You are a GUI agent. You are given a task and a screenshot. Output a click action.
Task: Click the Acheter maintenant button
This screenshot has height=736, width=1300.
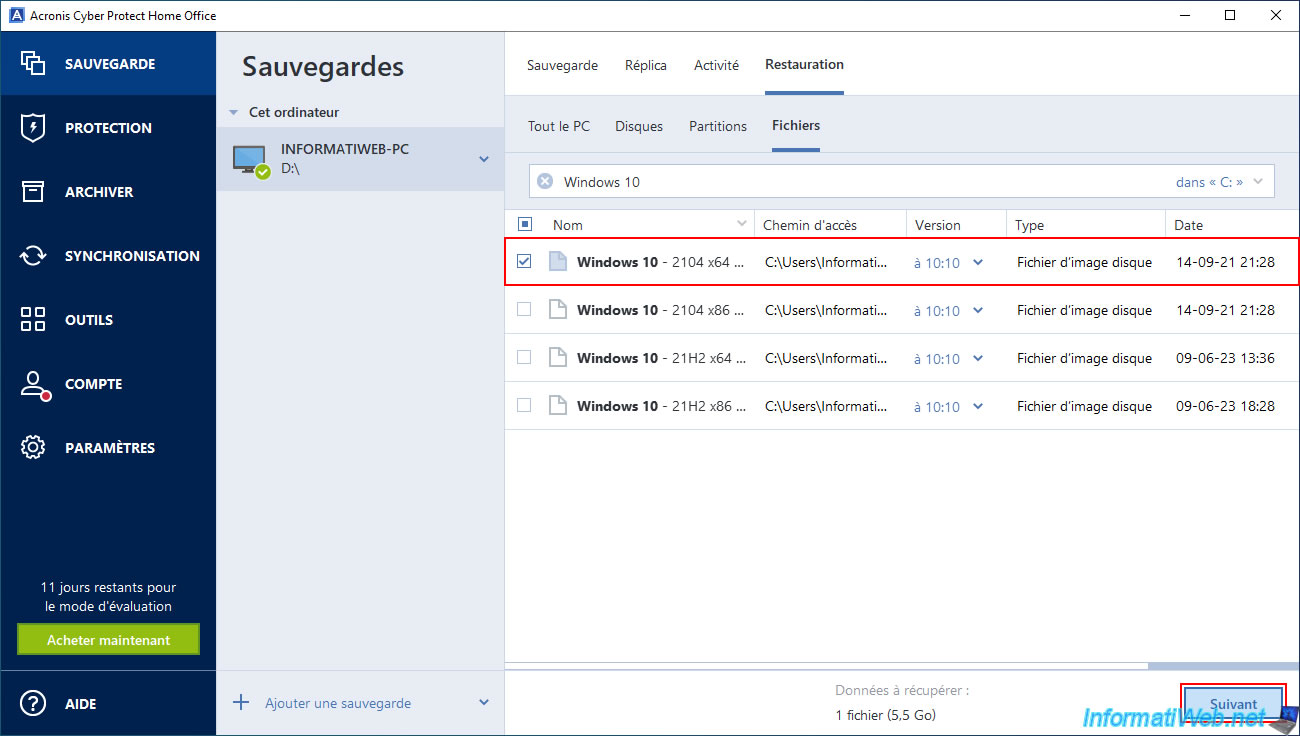pyautogui.click(x=109, y=640)
